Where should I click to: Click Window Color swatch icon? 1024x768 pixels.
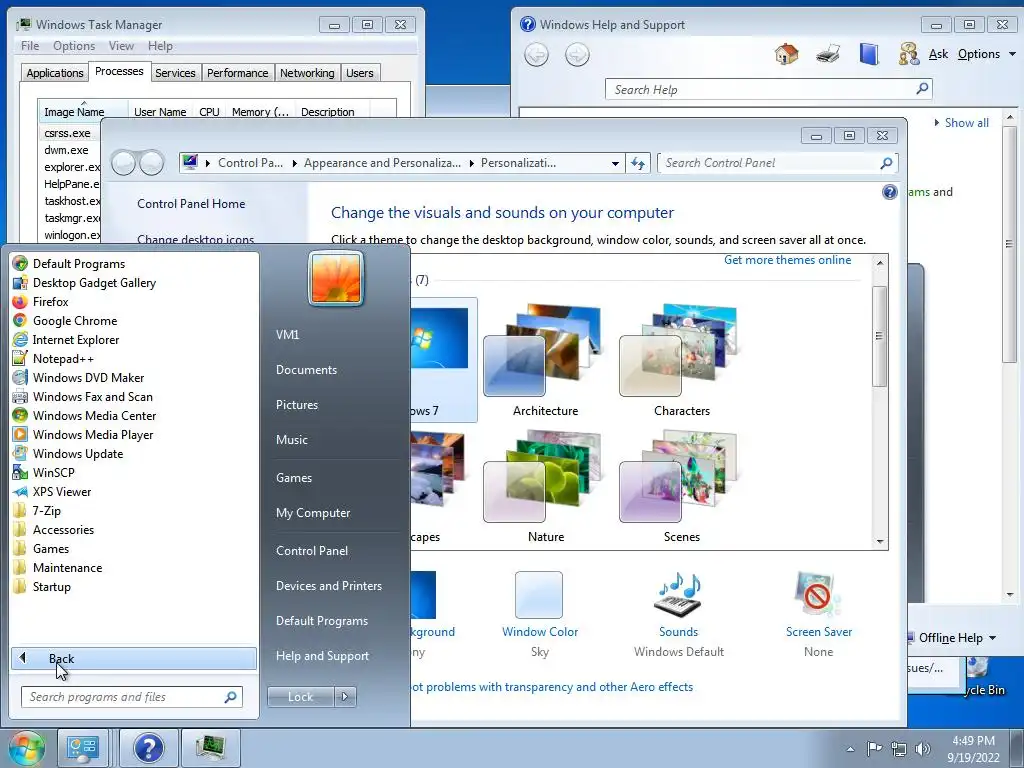pyautogui.click(x=539, y=594)
